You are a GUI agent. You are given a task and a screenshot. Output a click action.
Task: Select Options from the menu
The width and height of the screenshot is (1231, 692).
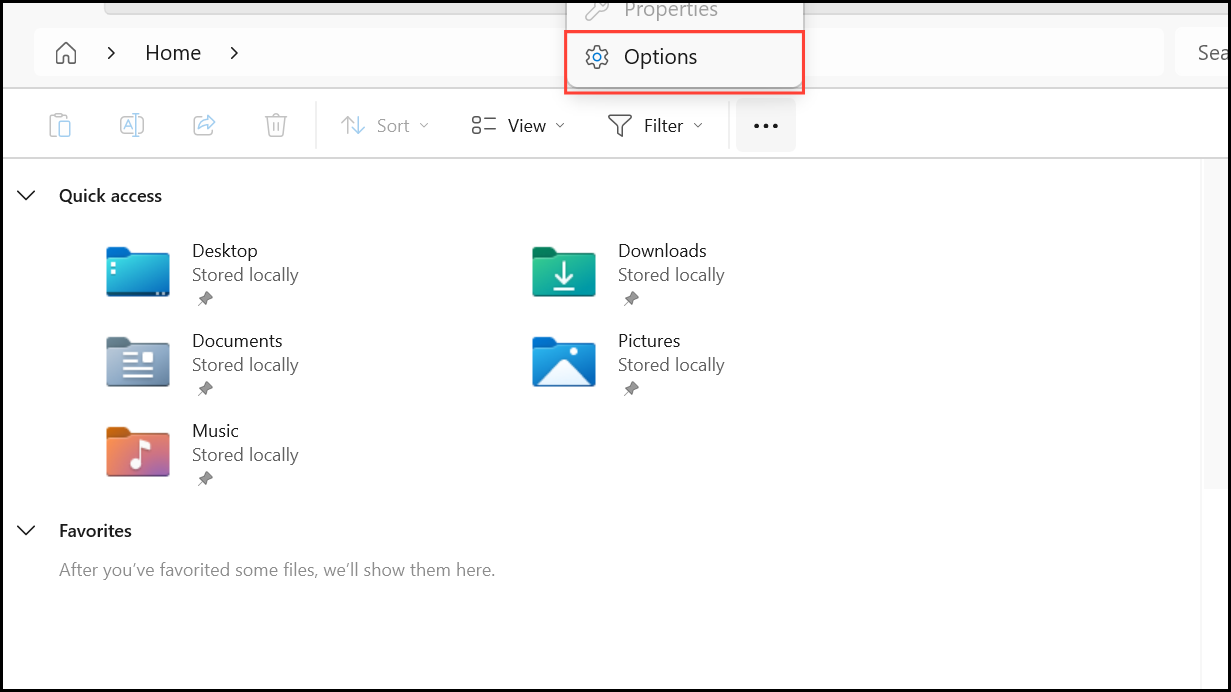pos(660,57)
